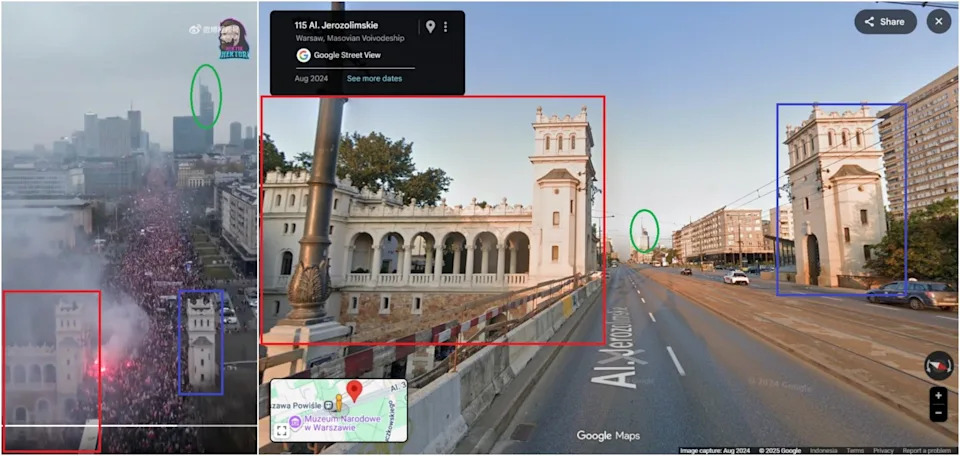
Task: Open the Privacy link in footer
Action: [883, 451]
